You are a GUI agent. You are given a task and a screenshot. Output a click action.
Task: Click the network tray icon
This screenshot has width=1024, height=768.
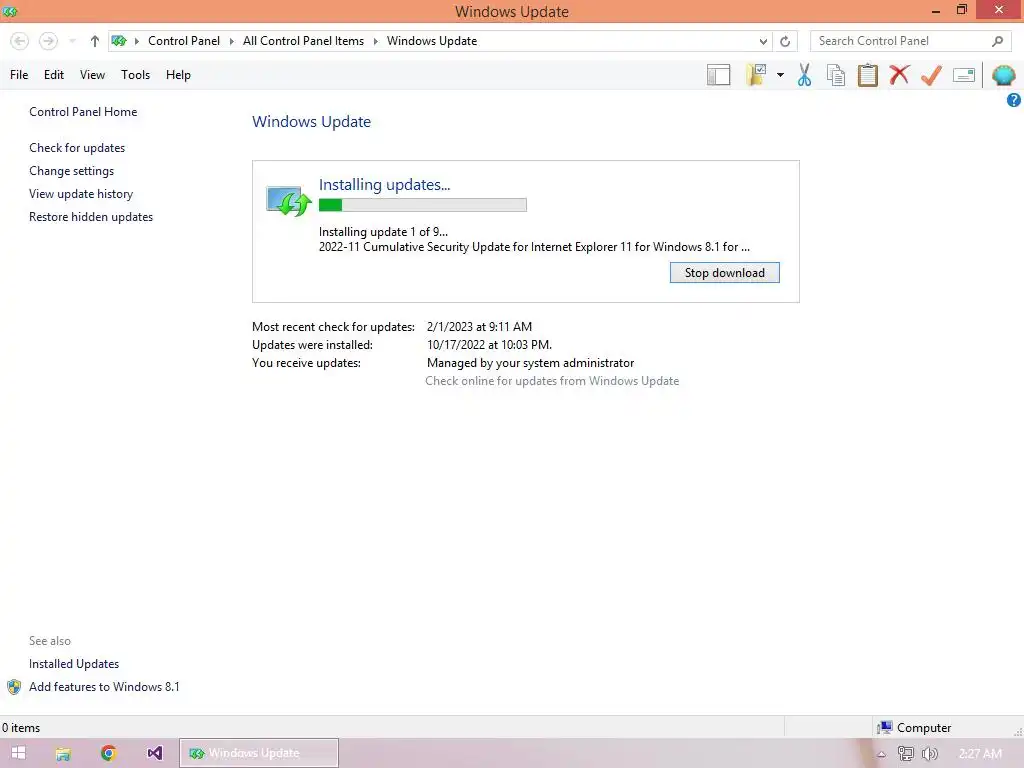point(905,754)
